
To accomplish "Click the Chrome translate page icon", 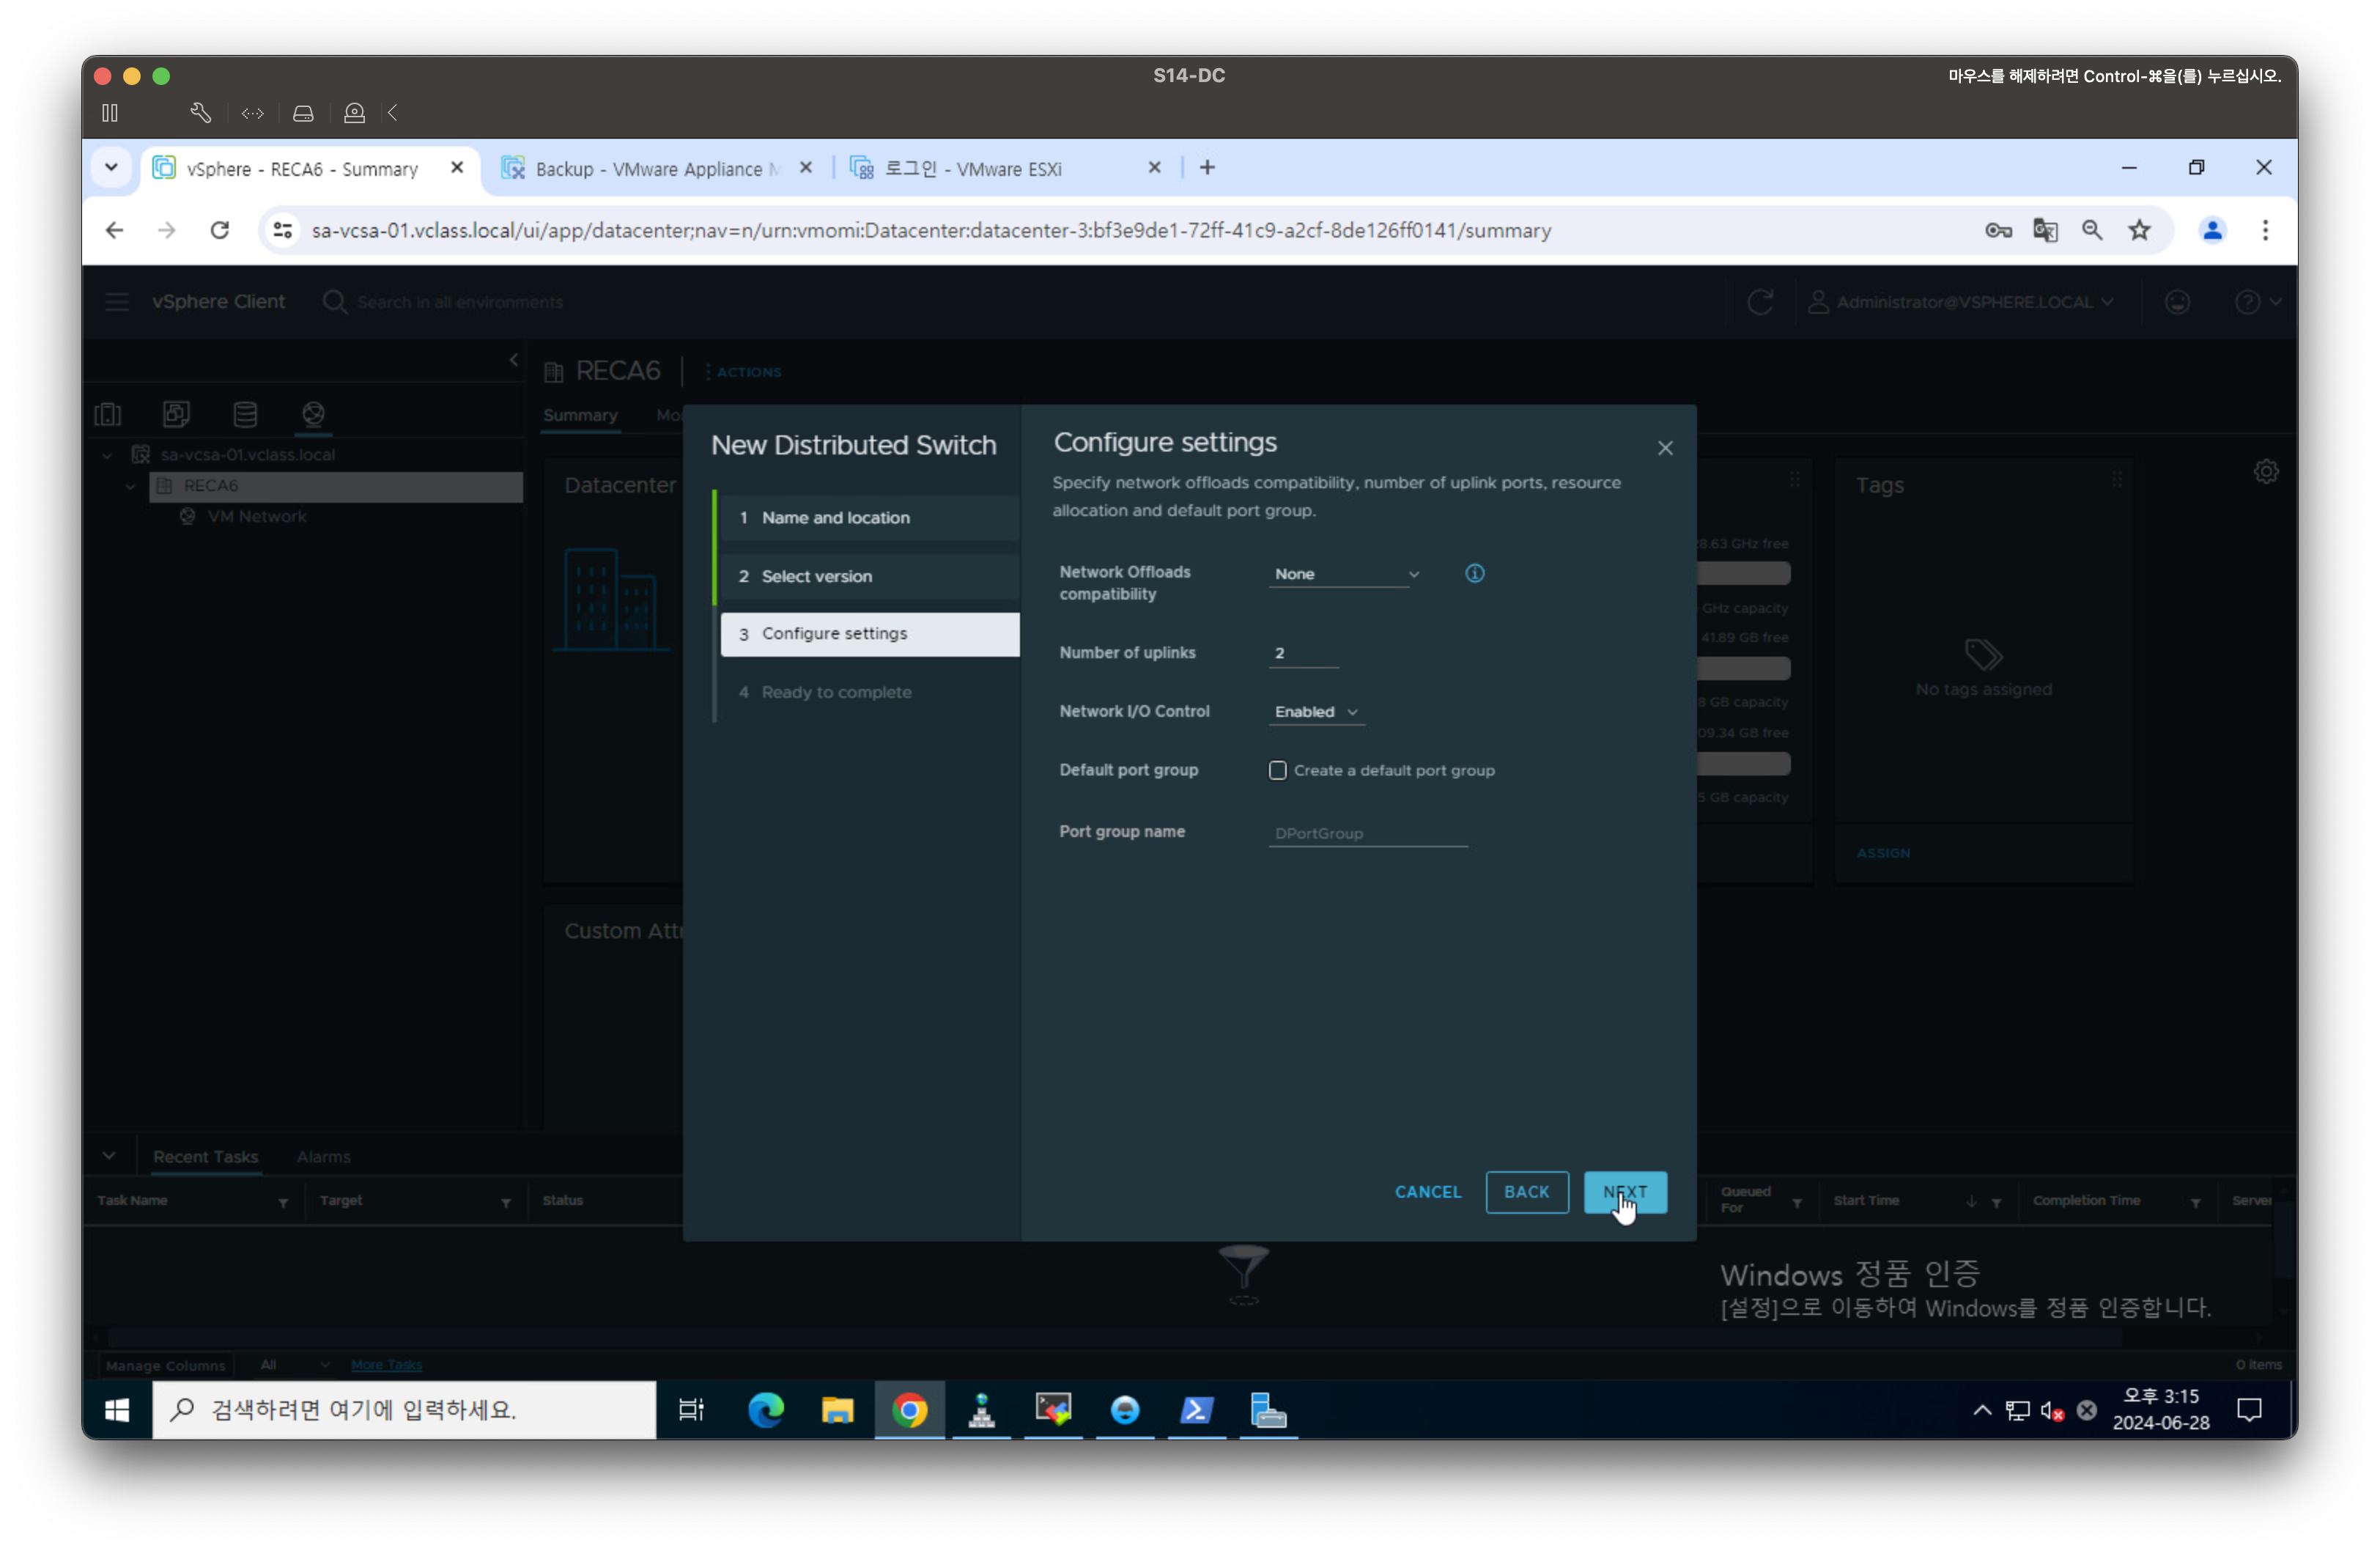I will point(2045,231).
